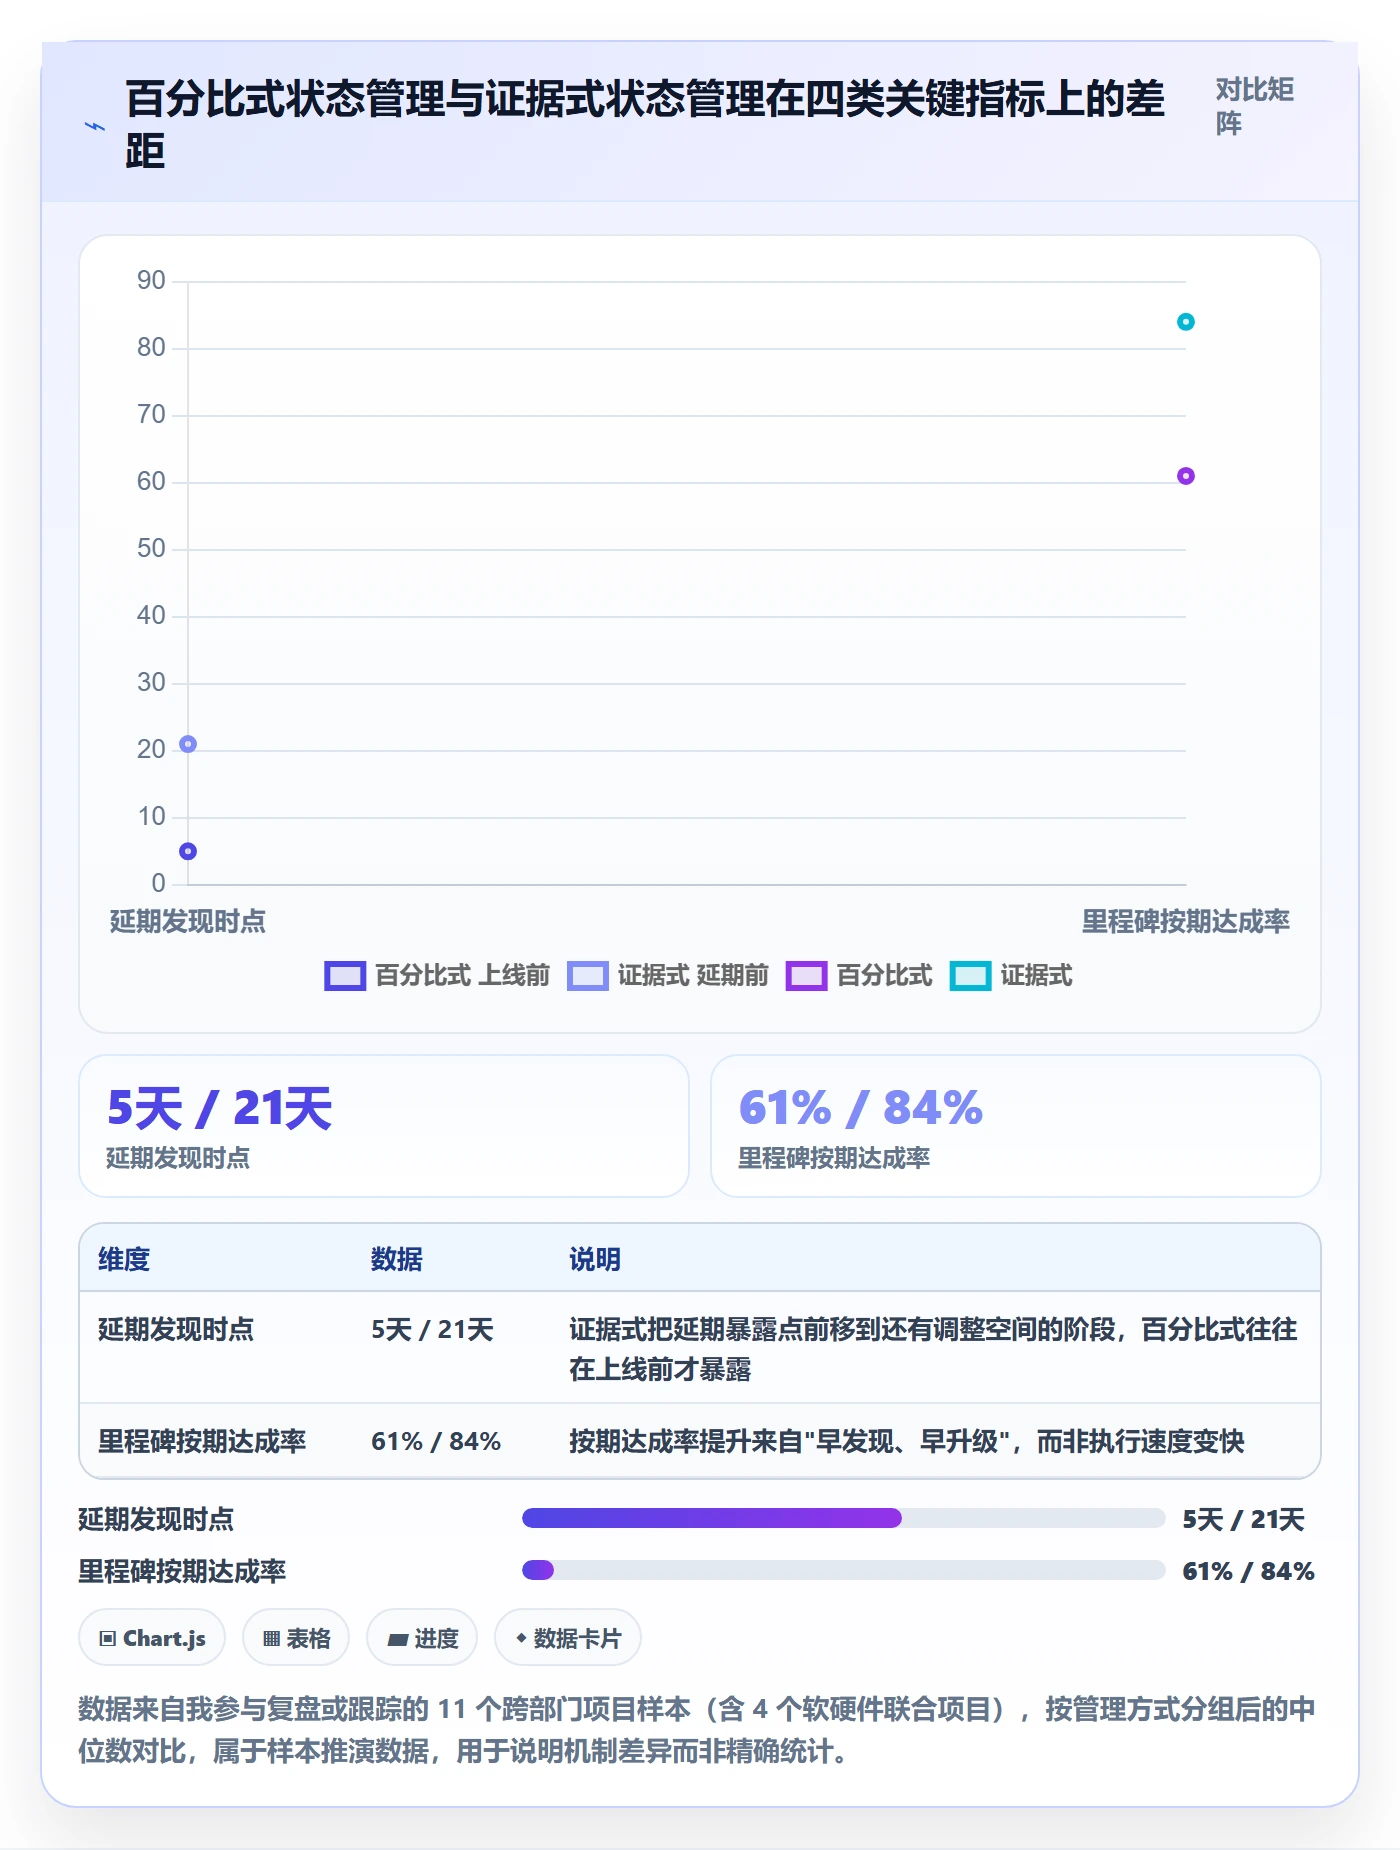Click the 进度 chip
The image size is (1400, 1850).
(x=422, y=1638)
